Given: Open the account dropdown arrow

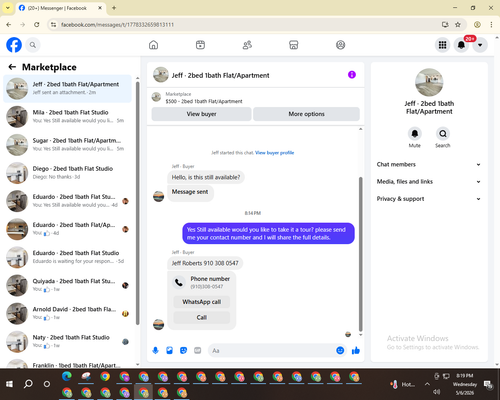Looking at the screenshot, I should coord(480,45).
